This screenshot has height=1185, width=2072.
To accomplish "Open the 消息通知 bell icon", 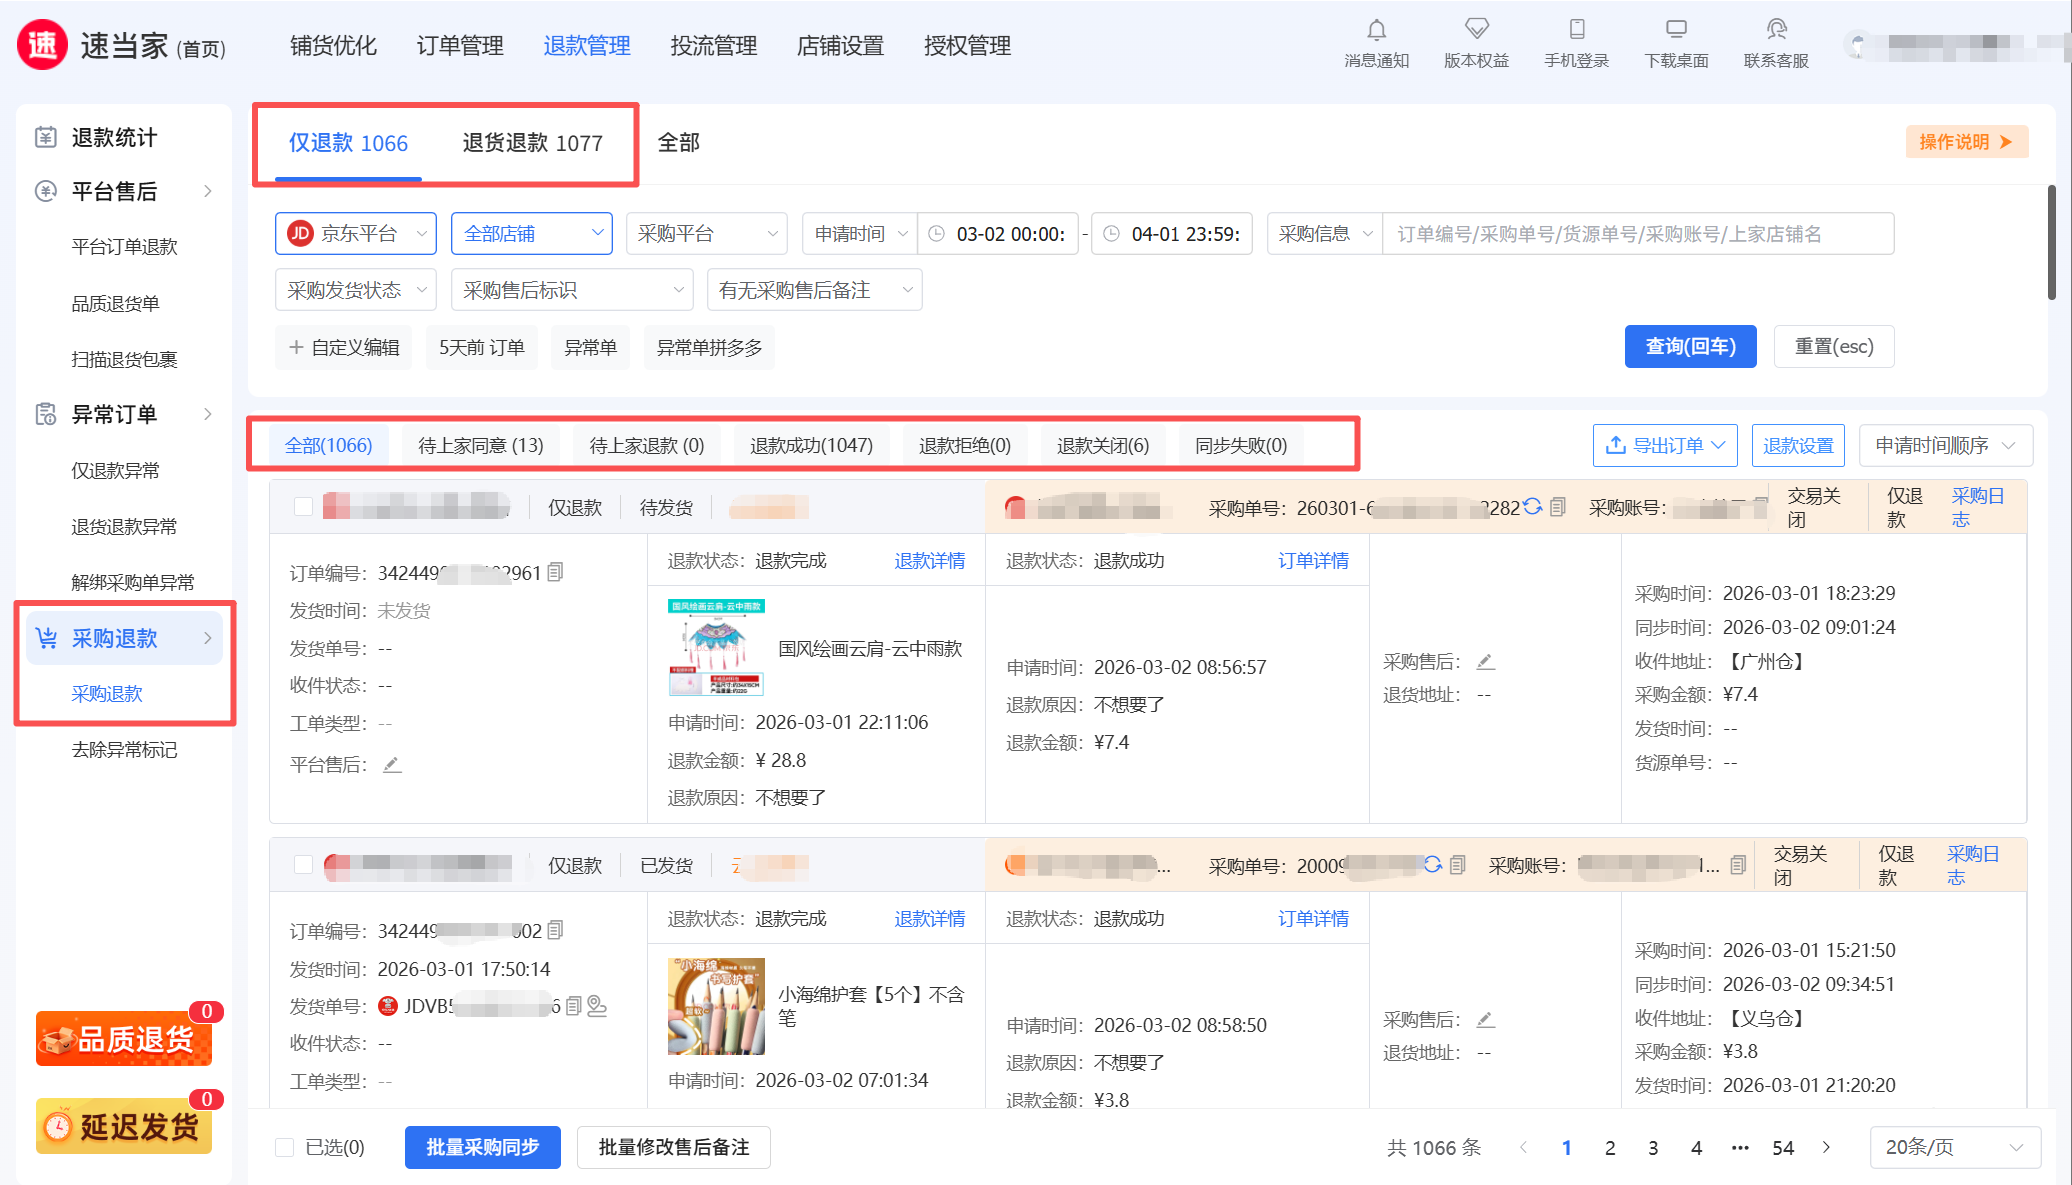I will click(1376, 31).
